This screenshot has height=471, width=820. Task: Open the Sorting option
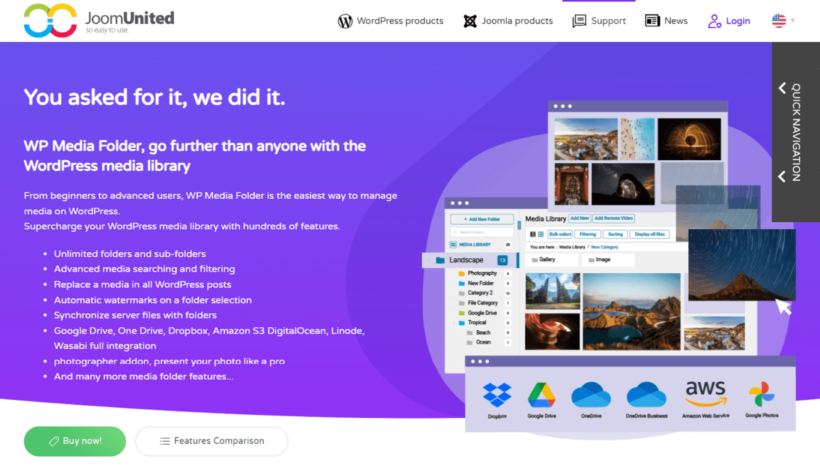616,234
